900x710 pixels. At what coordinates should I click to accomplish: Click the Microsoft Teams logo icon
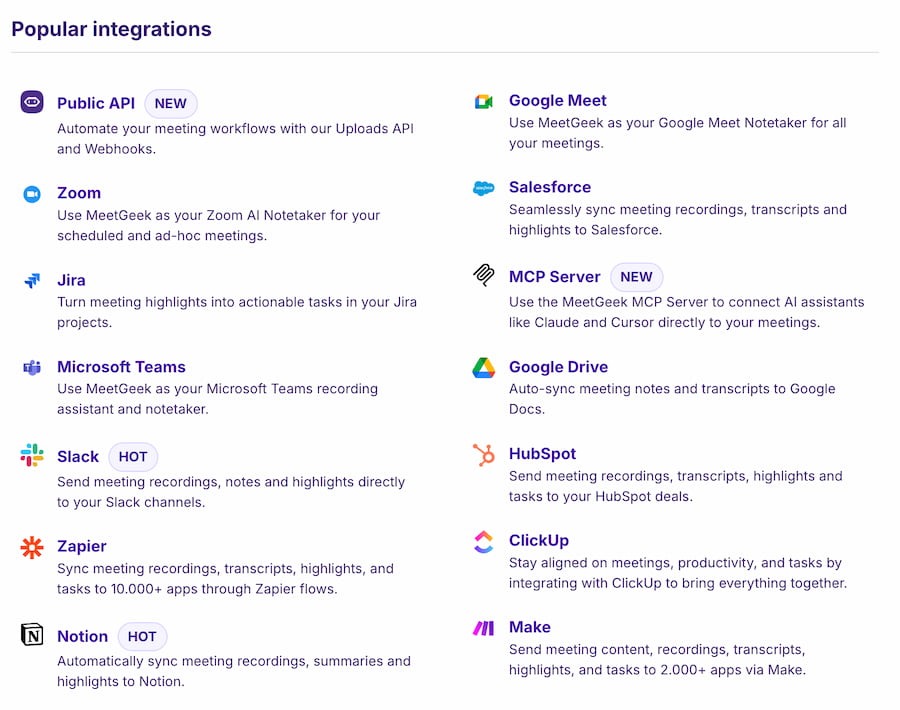coord(32,368)
